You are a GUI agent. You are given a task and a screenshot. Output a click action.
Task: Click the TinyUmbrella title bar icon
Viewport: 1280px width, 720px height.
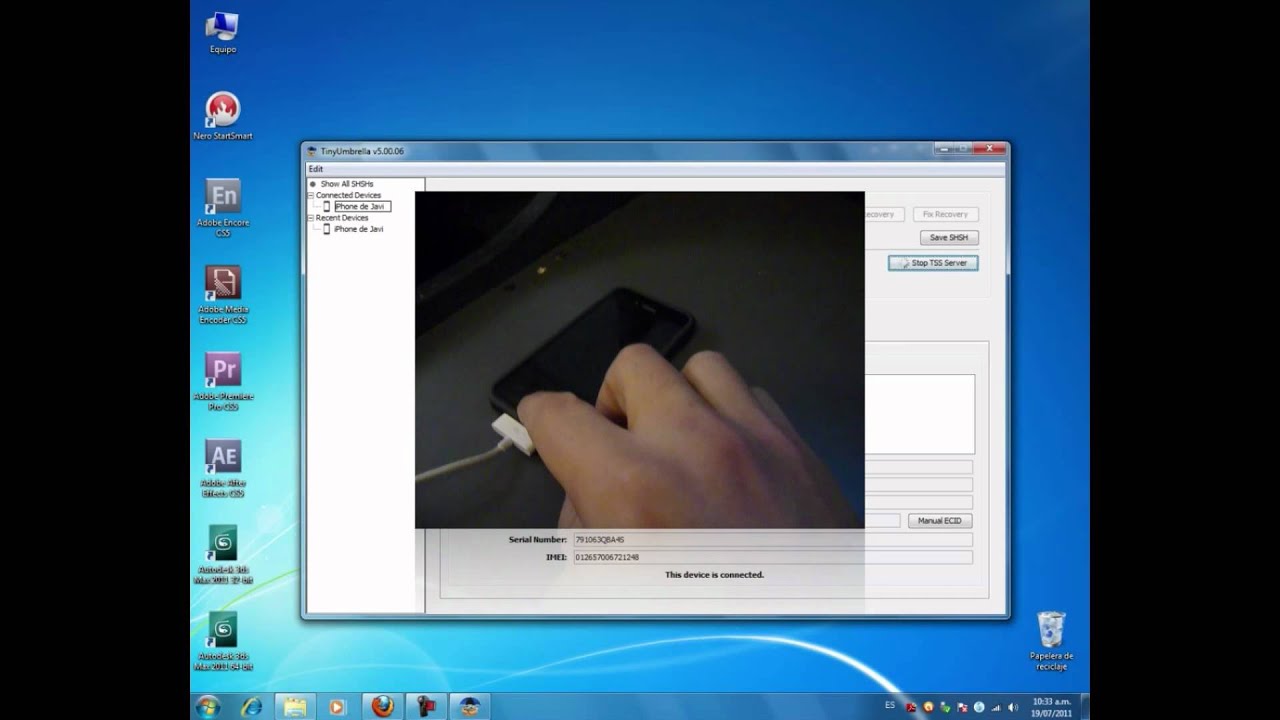[312, 151]
